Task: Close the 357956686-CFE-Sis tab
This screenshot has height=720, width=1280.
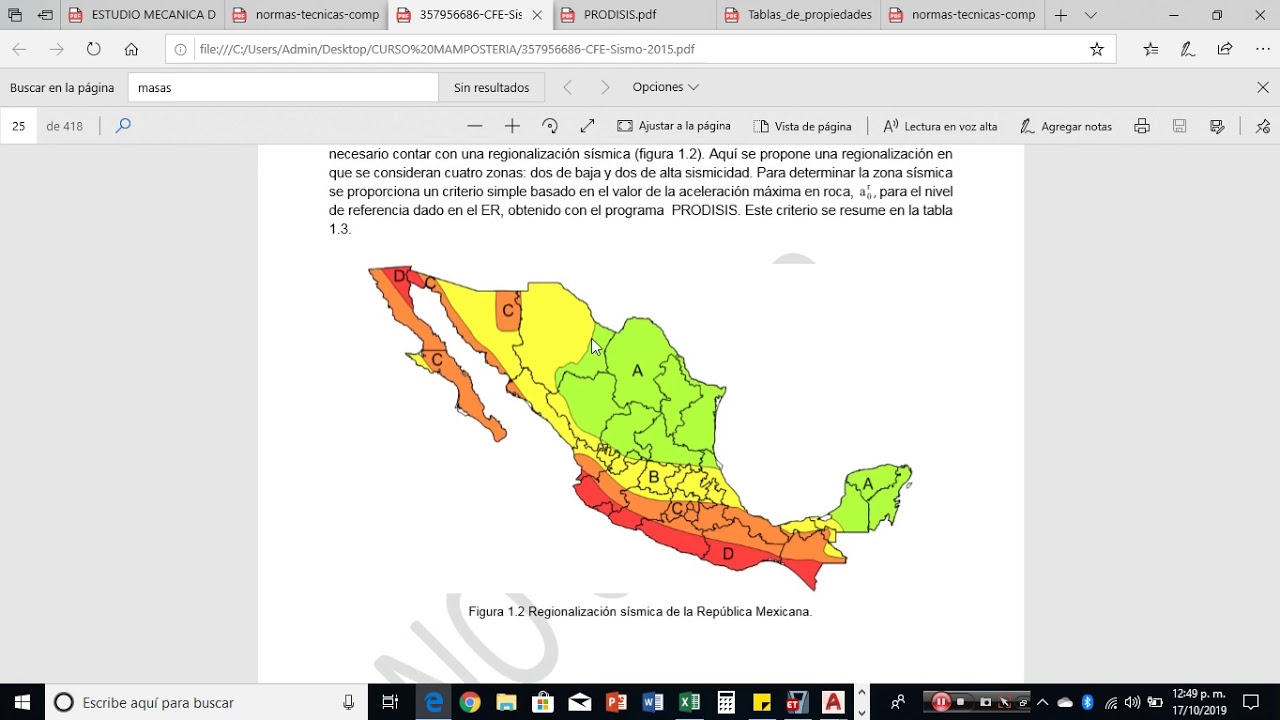Action: [x=537, y=15]
